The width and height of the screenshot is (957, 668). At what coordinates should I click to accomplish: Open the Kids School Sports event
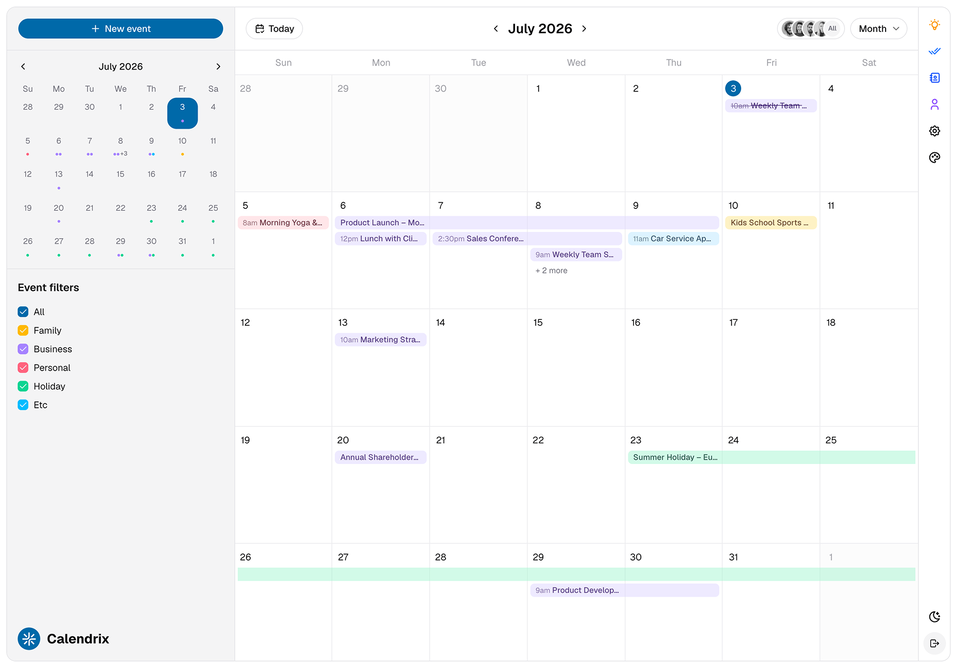771,223
